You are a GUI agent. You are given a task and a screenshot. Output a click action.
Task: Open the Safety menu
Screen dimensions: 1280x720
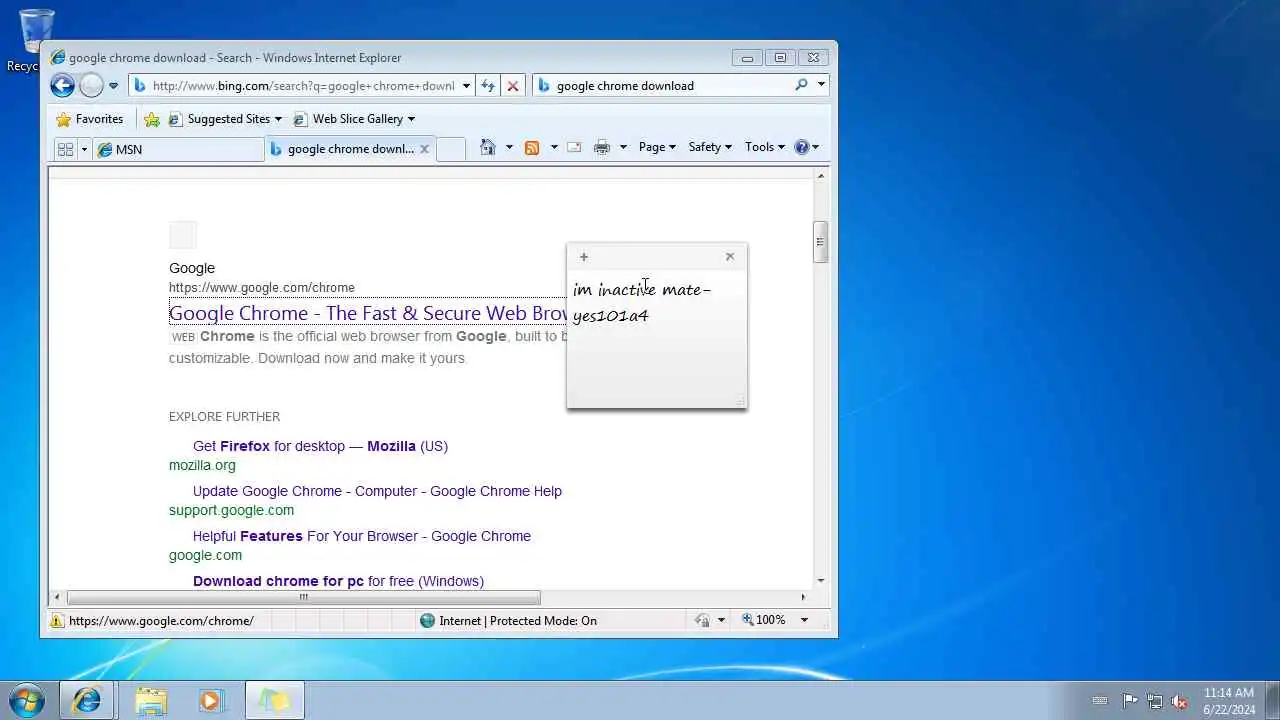coord(710,147)
